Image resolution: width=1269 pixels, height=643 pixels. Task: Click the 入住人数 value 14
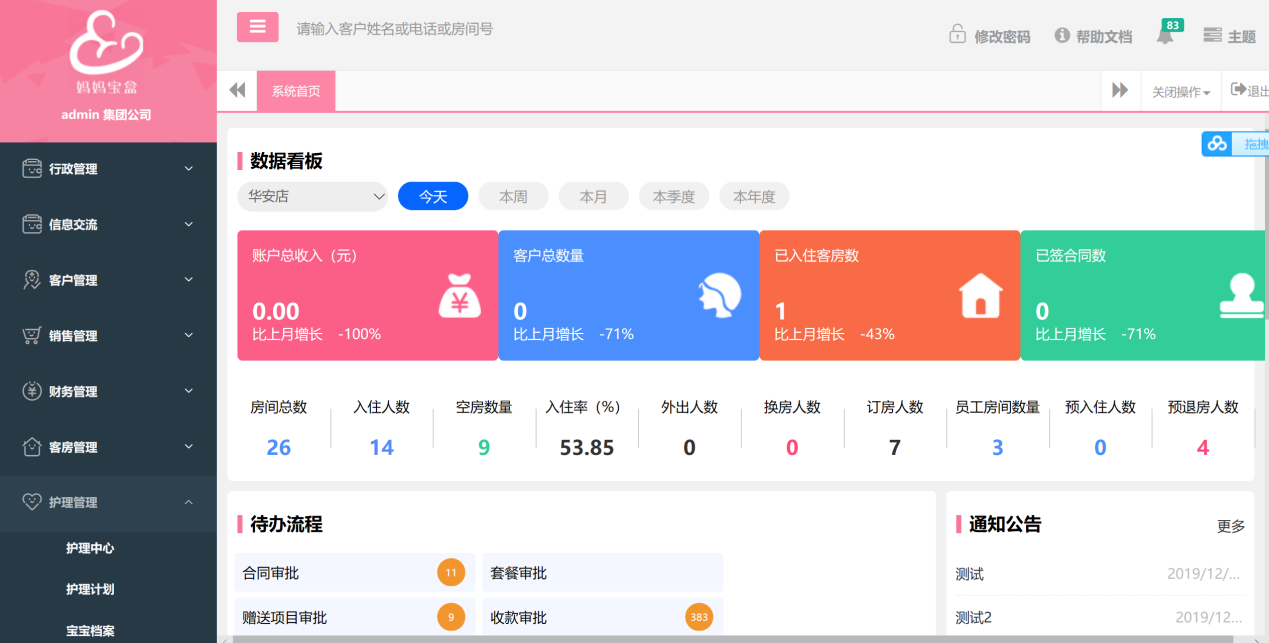pos(382,447)
